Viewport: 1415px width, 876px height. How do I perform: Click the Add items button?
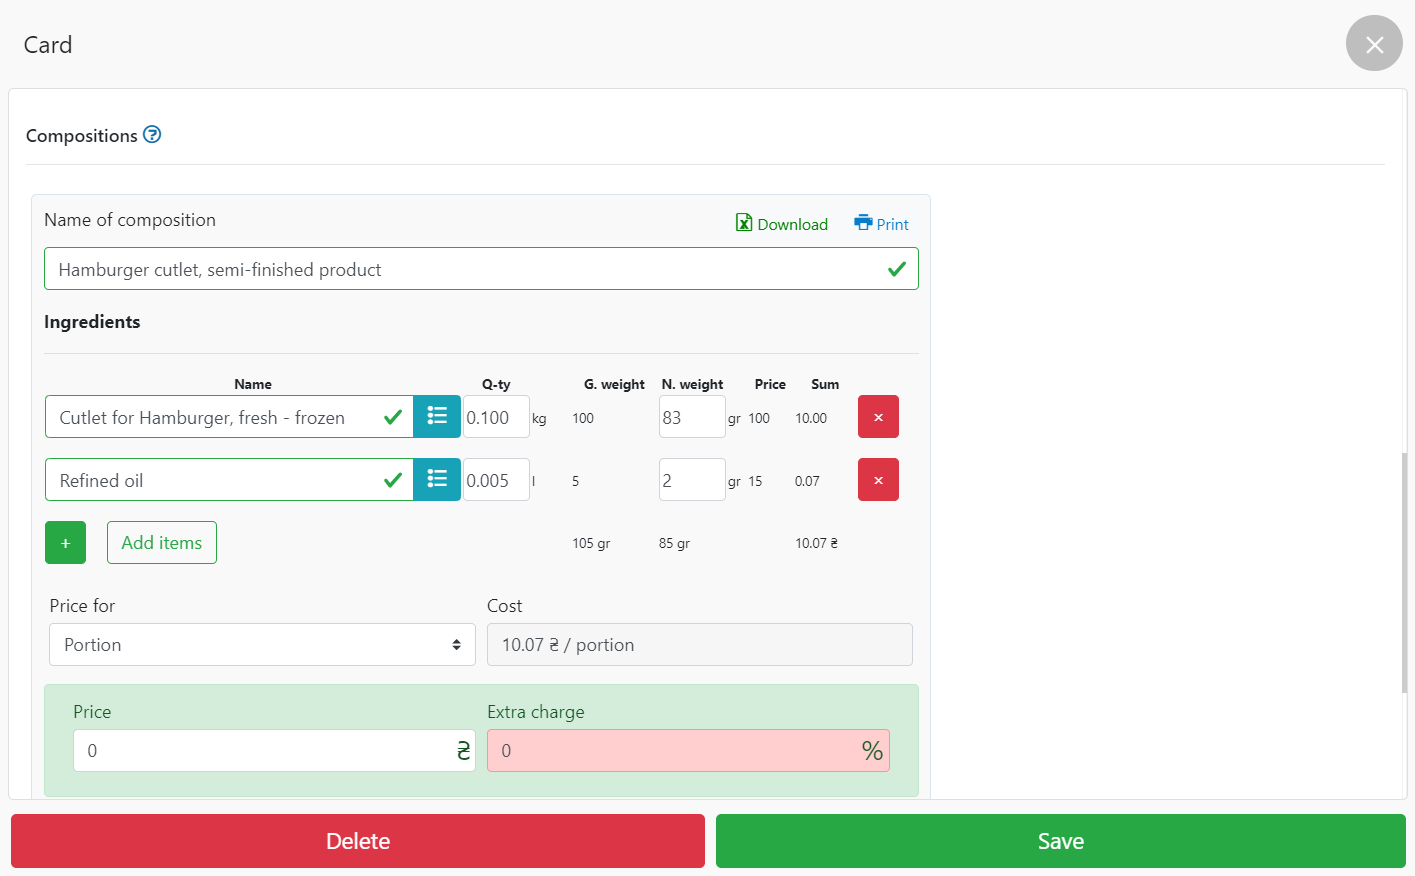(162, 543)
